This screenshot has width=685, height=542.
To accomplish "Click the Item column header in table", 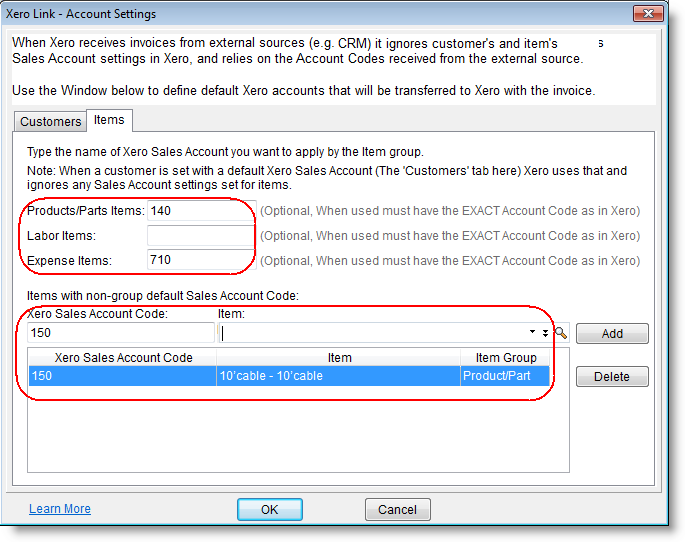I will pyautogui.click(x=339, y=357).
